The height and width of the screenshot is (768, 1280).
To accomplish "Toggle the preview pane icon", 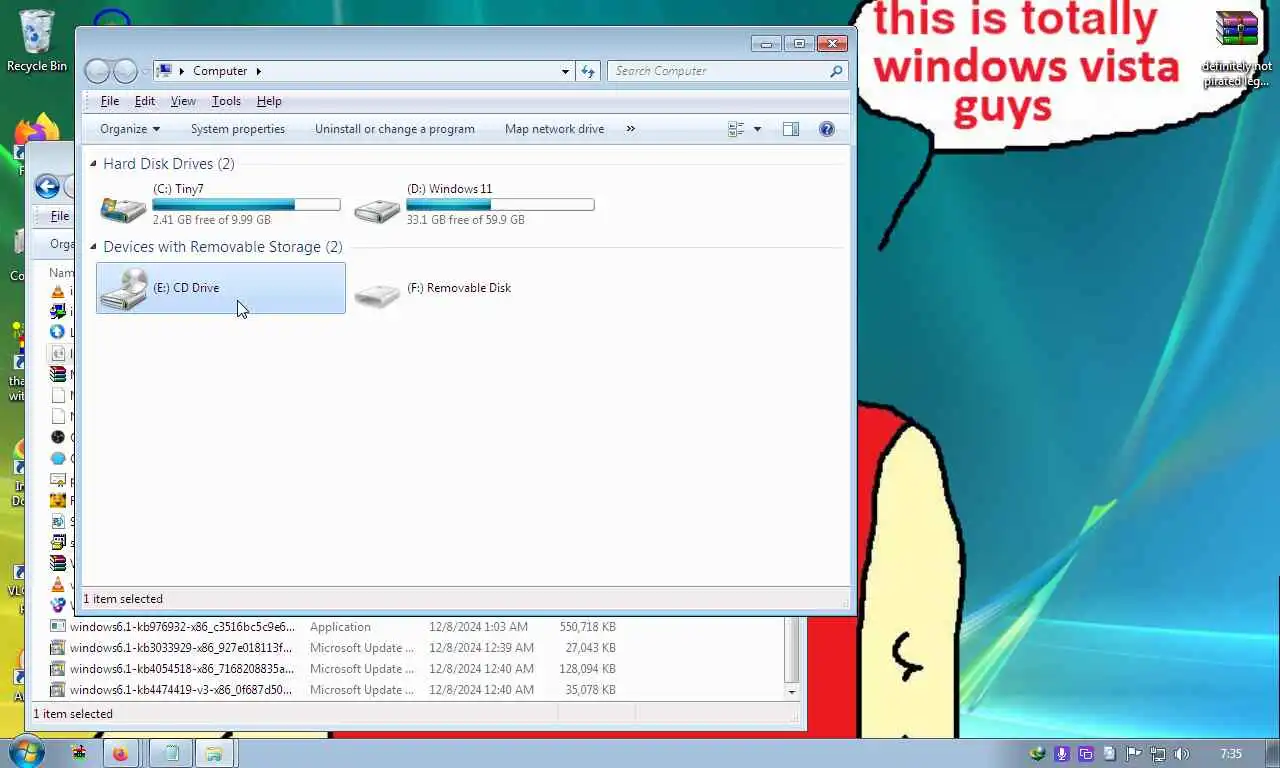I will tap(791, 129).
